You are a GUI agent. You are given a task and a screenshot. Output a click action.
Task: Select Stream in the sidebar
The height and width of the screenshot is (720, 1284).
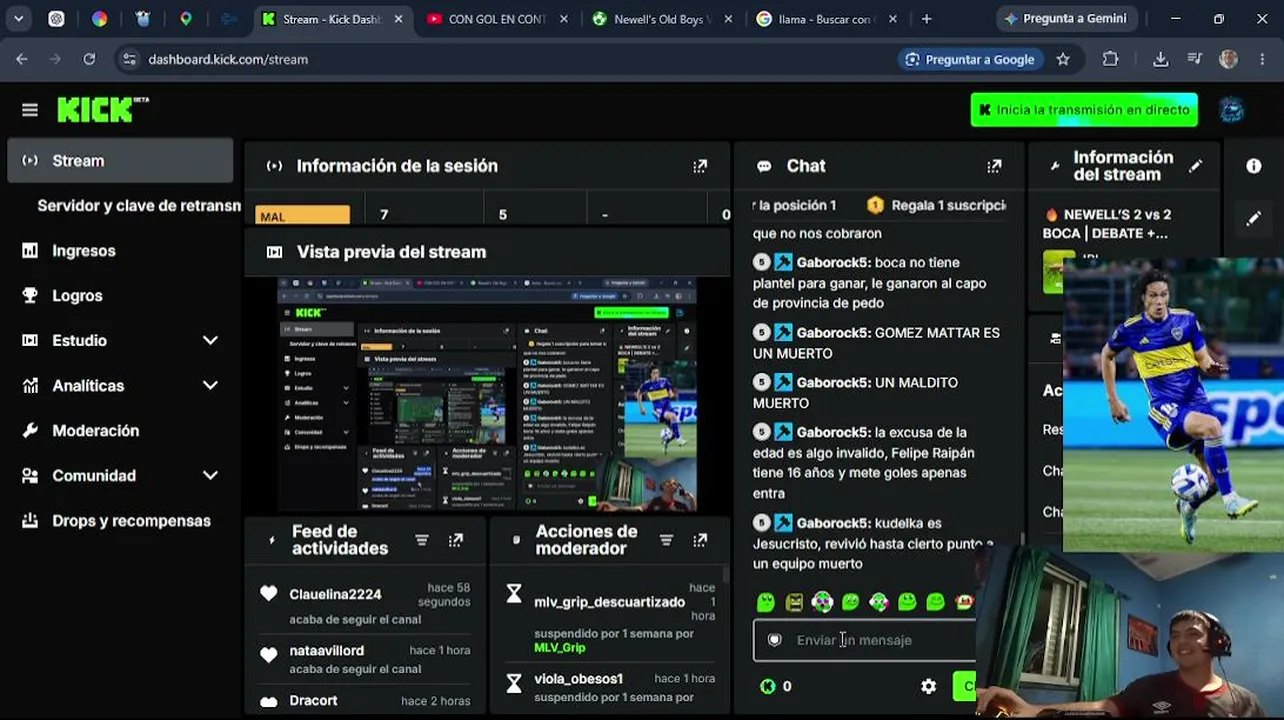click(120, 161)
